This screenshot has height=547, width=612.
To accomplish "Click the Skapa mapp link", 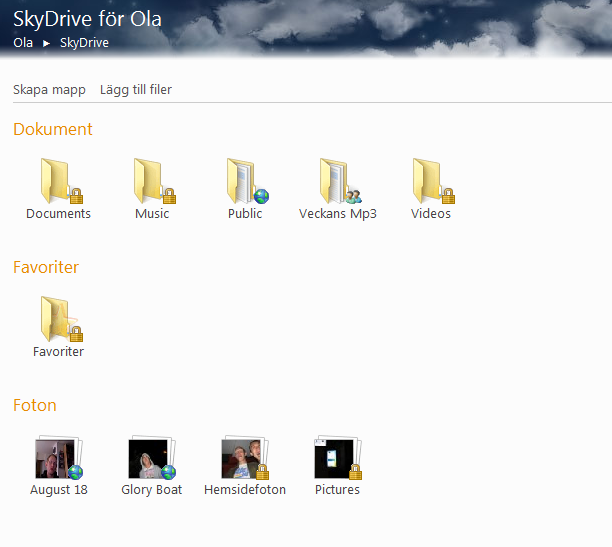I will coord(49,90).
